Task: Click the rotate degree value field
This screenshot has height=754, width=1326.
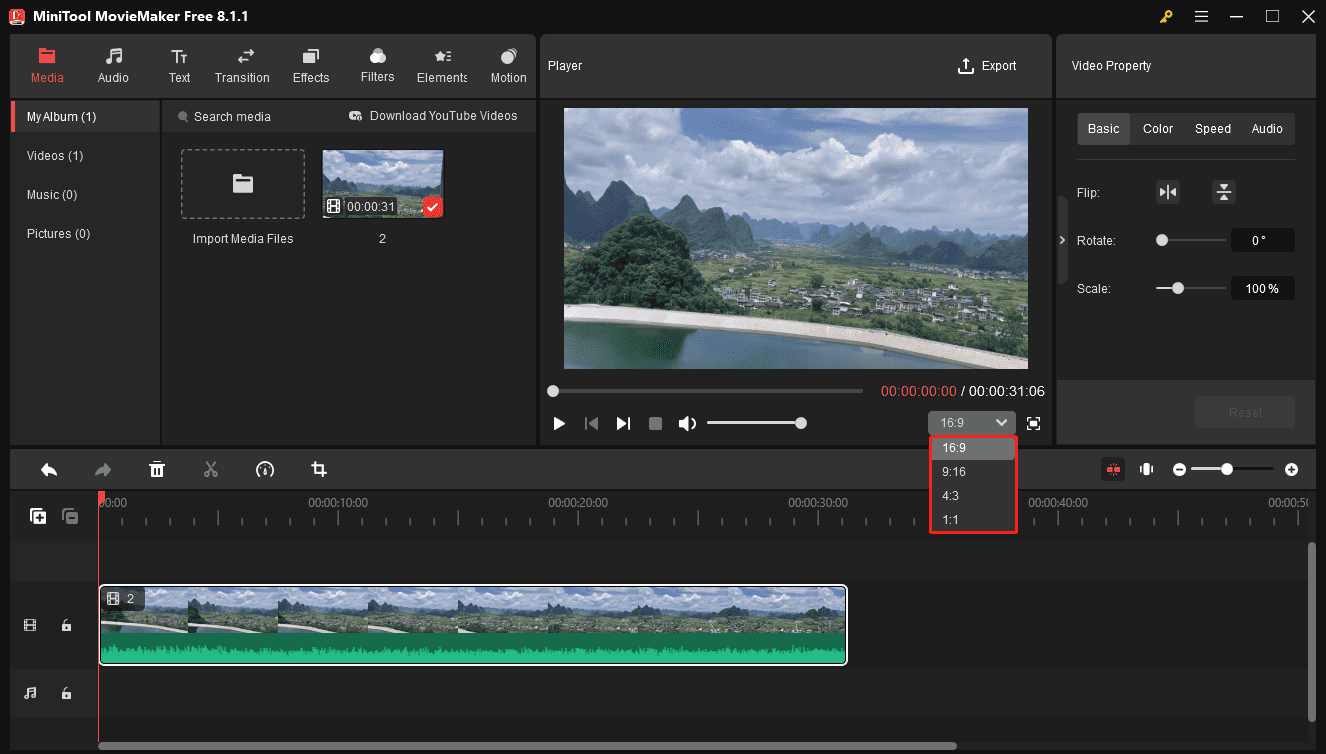Action: click(1263, 240)
